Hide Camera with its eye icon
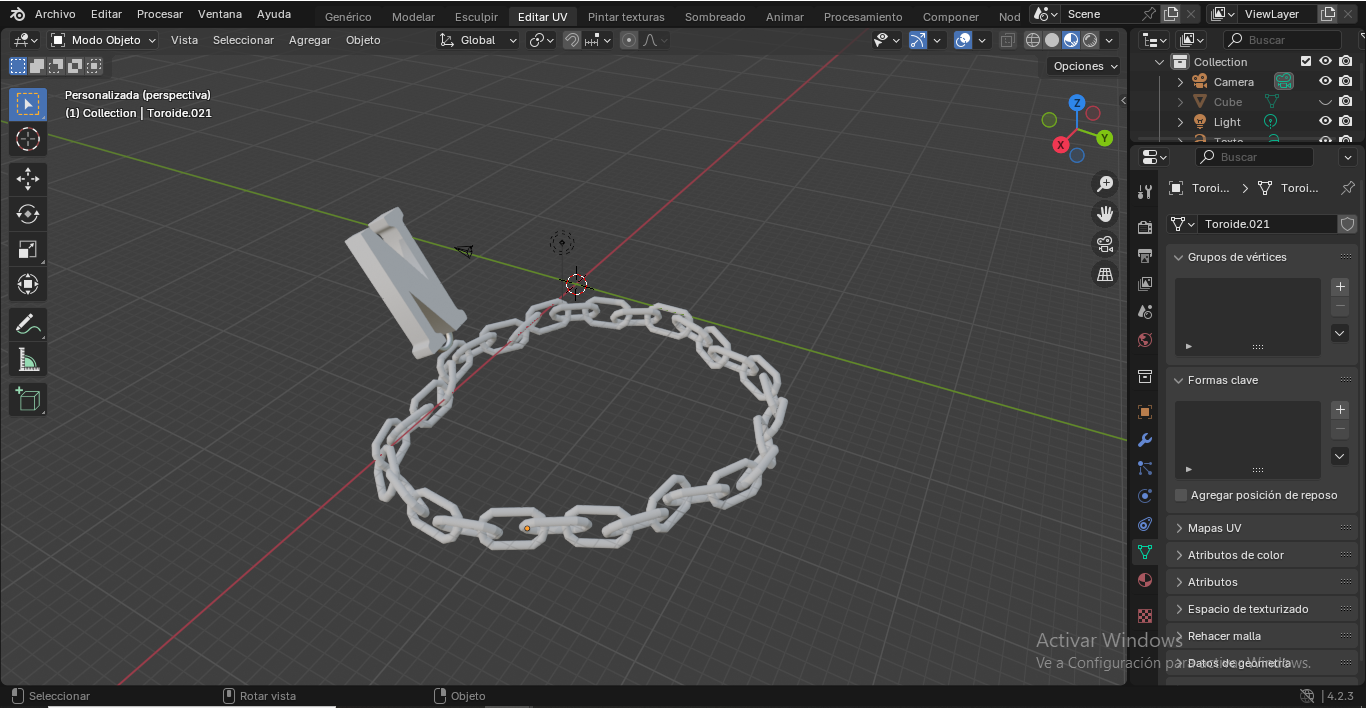The width and height of the screenshot is (1366, 708). coord(1325,81)
